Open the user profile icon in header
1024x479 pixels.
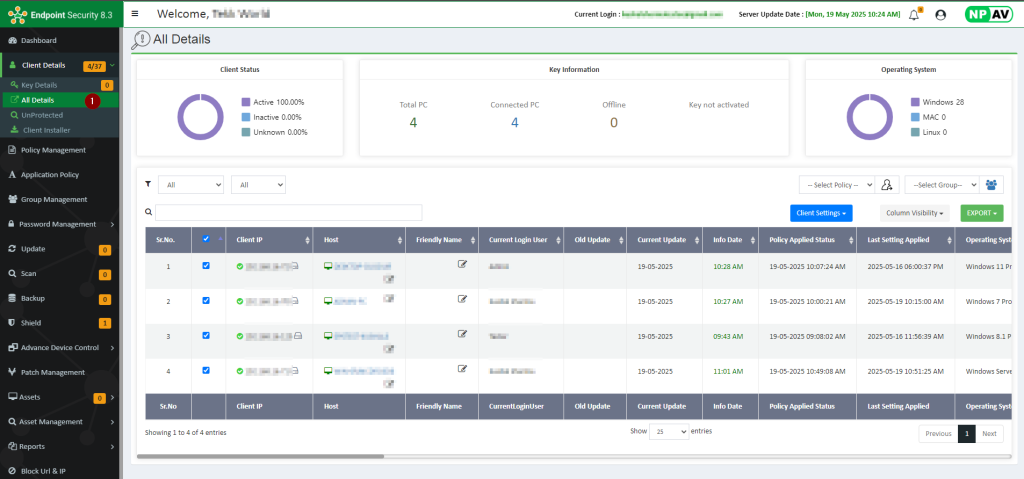click(940, 15)
